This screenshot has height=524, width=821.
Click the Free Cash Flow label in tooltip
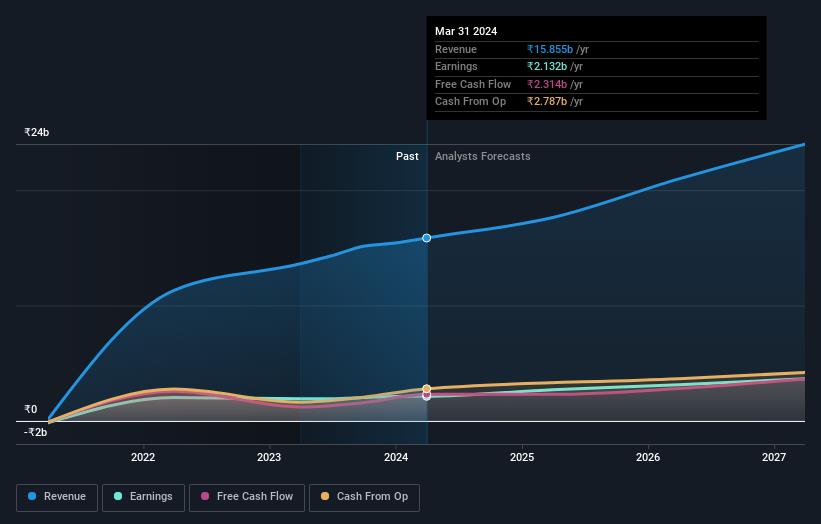tap(473, 84)
